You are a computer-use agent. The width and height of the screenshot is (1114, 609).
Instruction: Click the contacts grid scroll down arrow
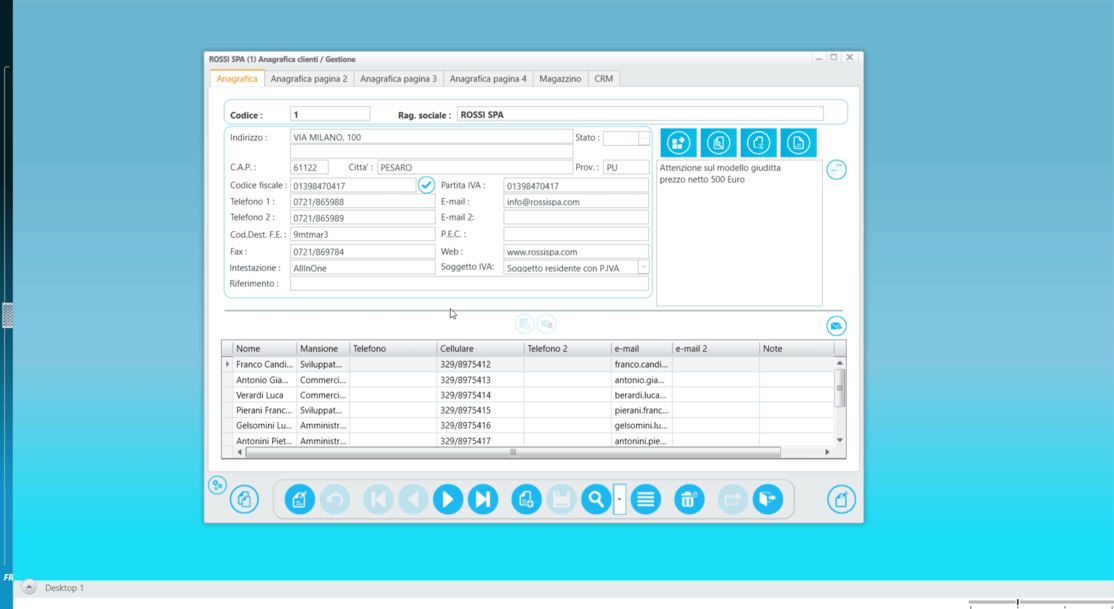click(840, 441)
